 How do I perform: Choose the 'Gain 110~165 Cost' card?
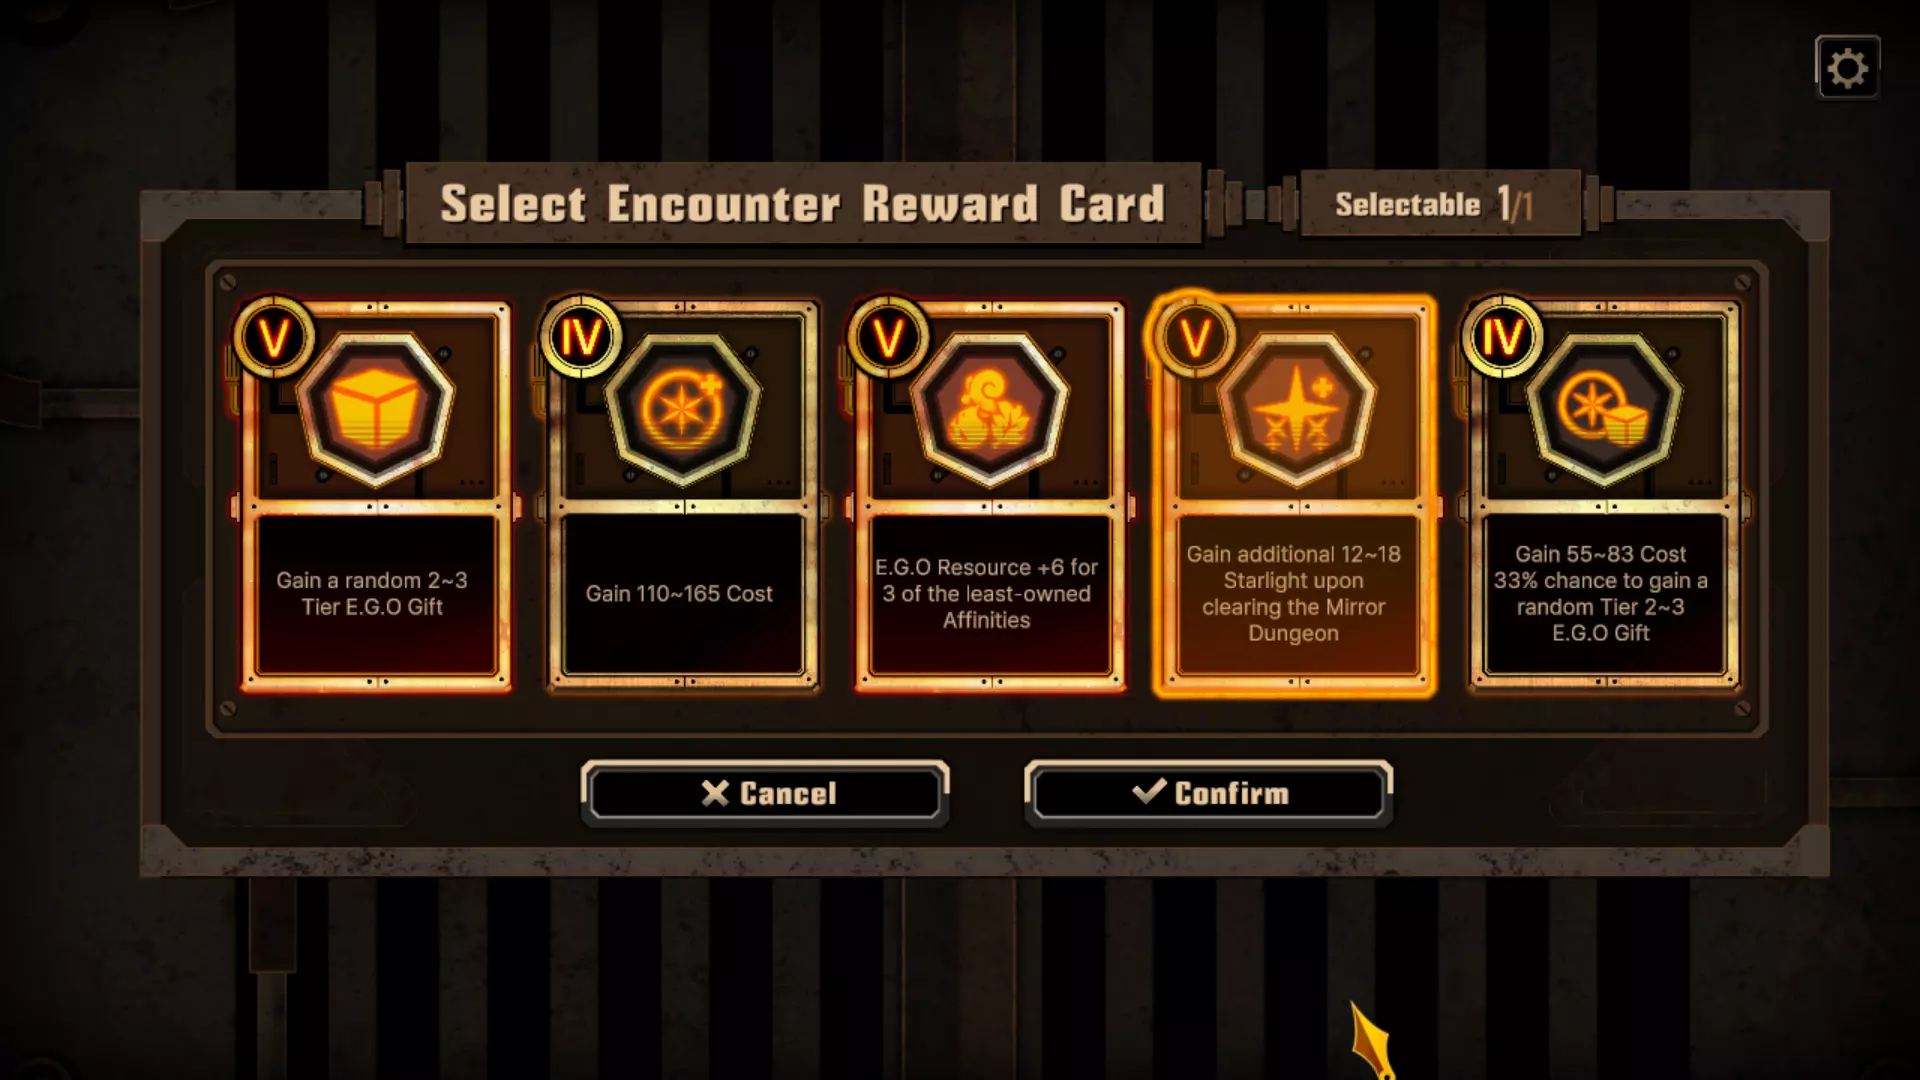[683, 496]
